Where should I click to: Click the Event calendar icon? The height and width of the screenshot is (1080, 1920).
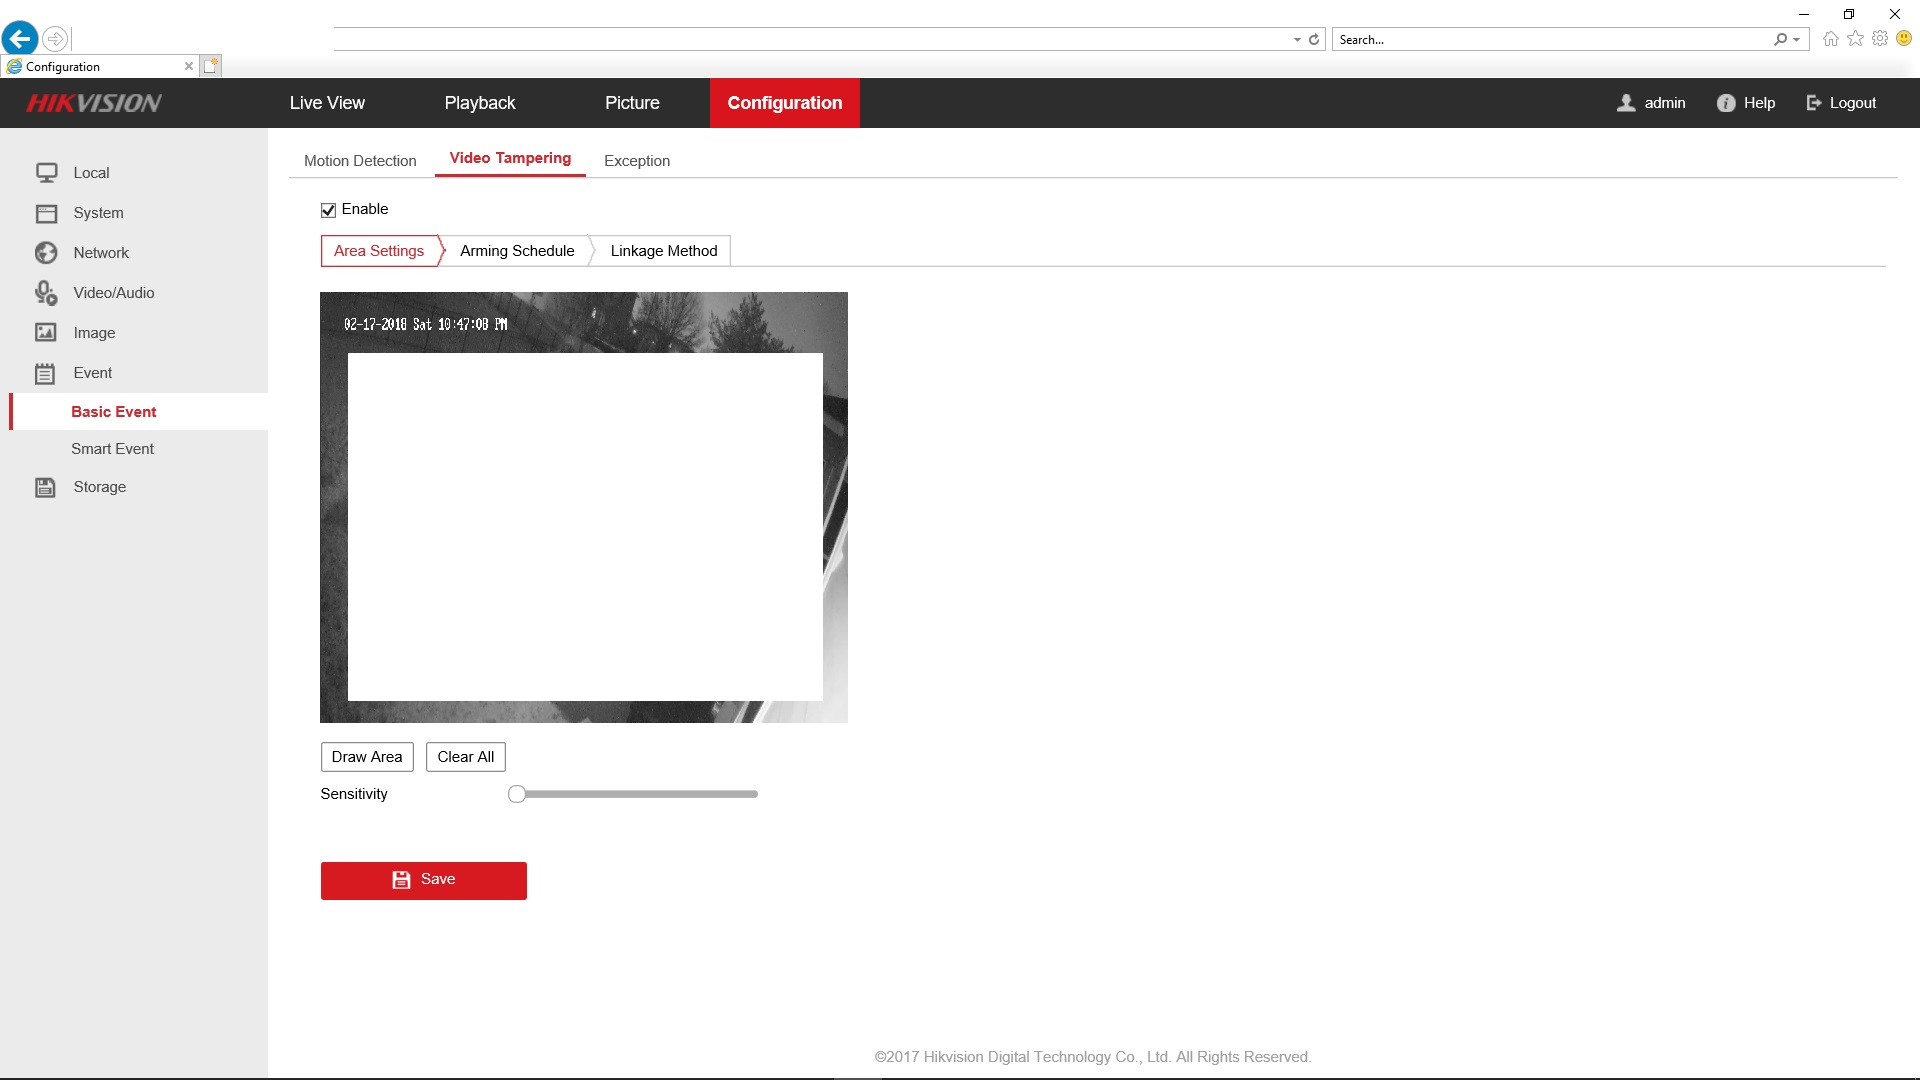click(x=46, y=373)
